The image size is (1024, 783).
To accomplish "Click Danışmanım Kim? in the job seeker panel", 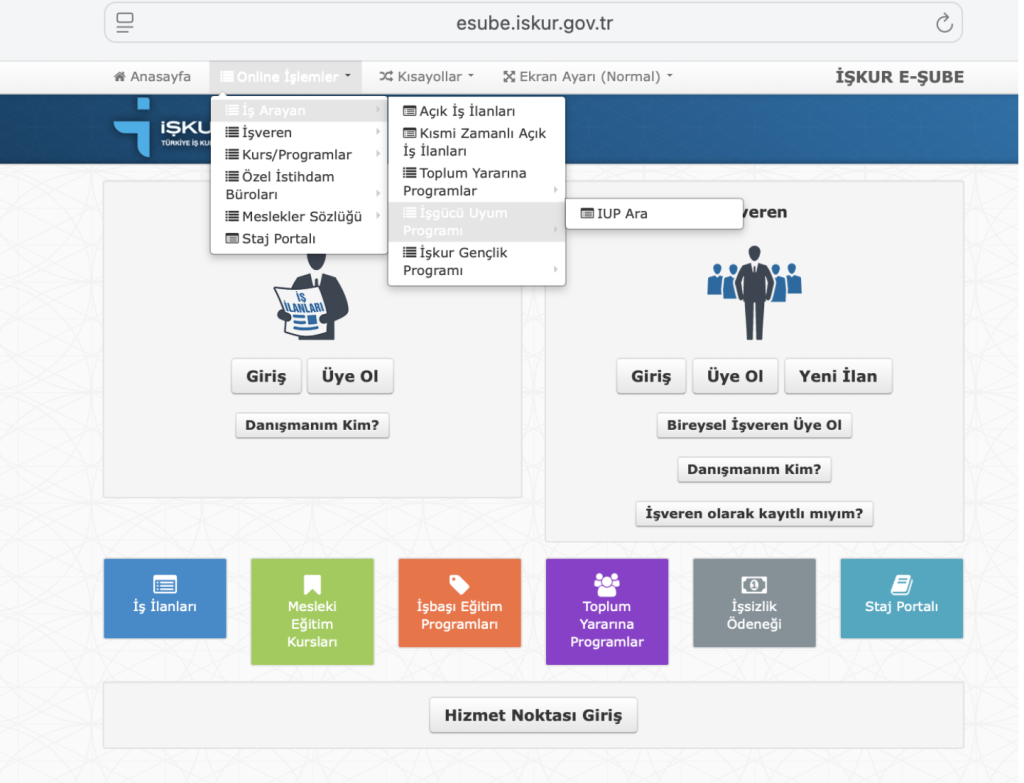I will (312, 425).
